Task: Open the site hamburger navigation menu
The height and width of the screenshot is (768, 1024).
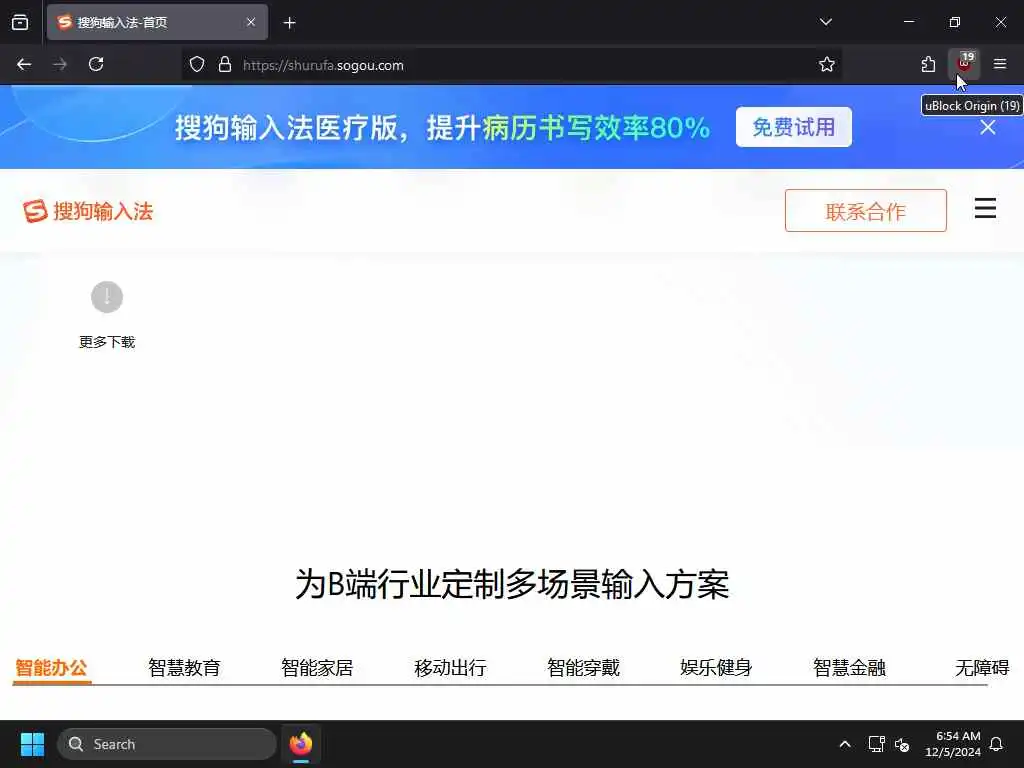Action: 985,208
